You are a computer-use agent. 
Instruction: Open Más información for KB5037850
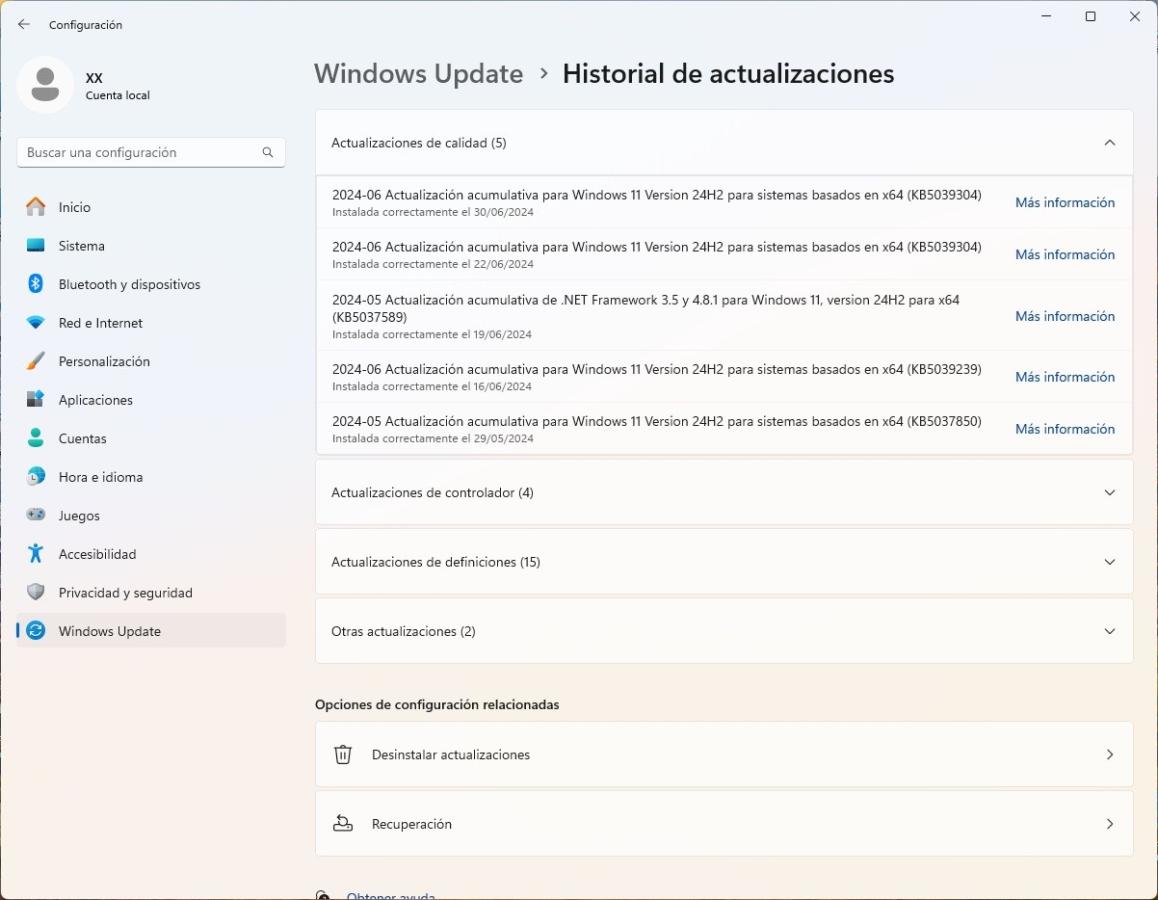[1065, 429]
